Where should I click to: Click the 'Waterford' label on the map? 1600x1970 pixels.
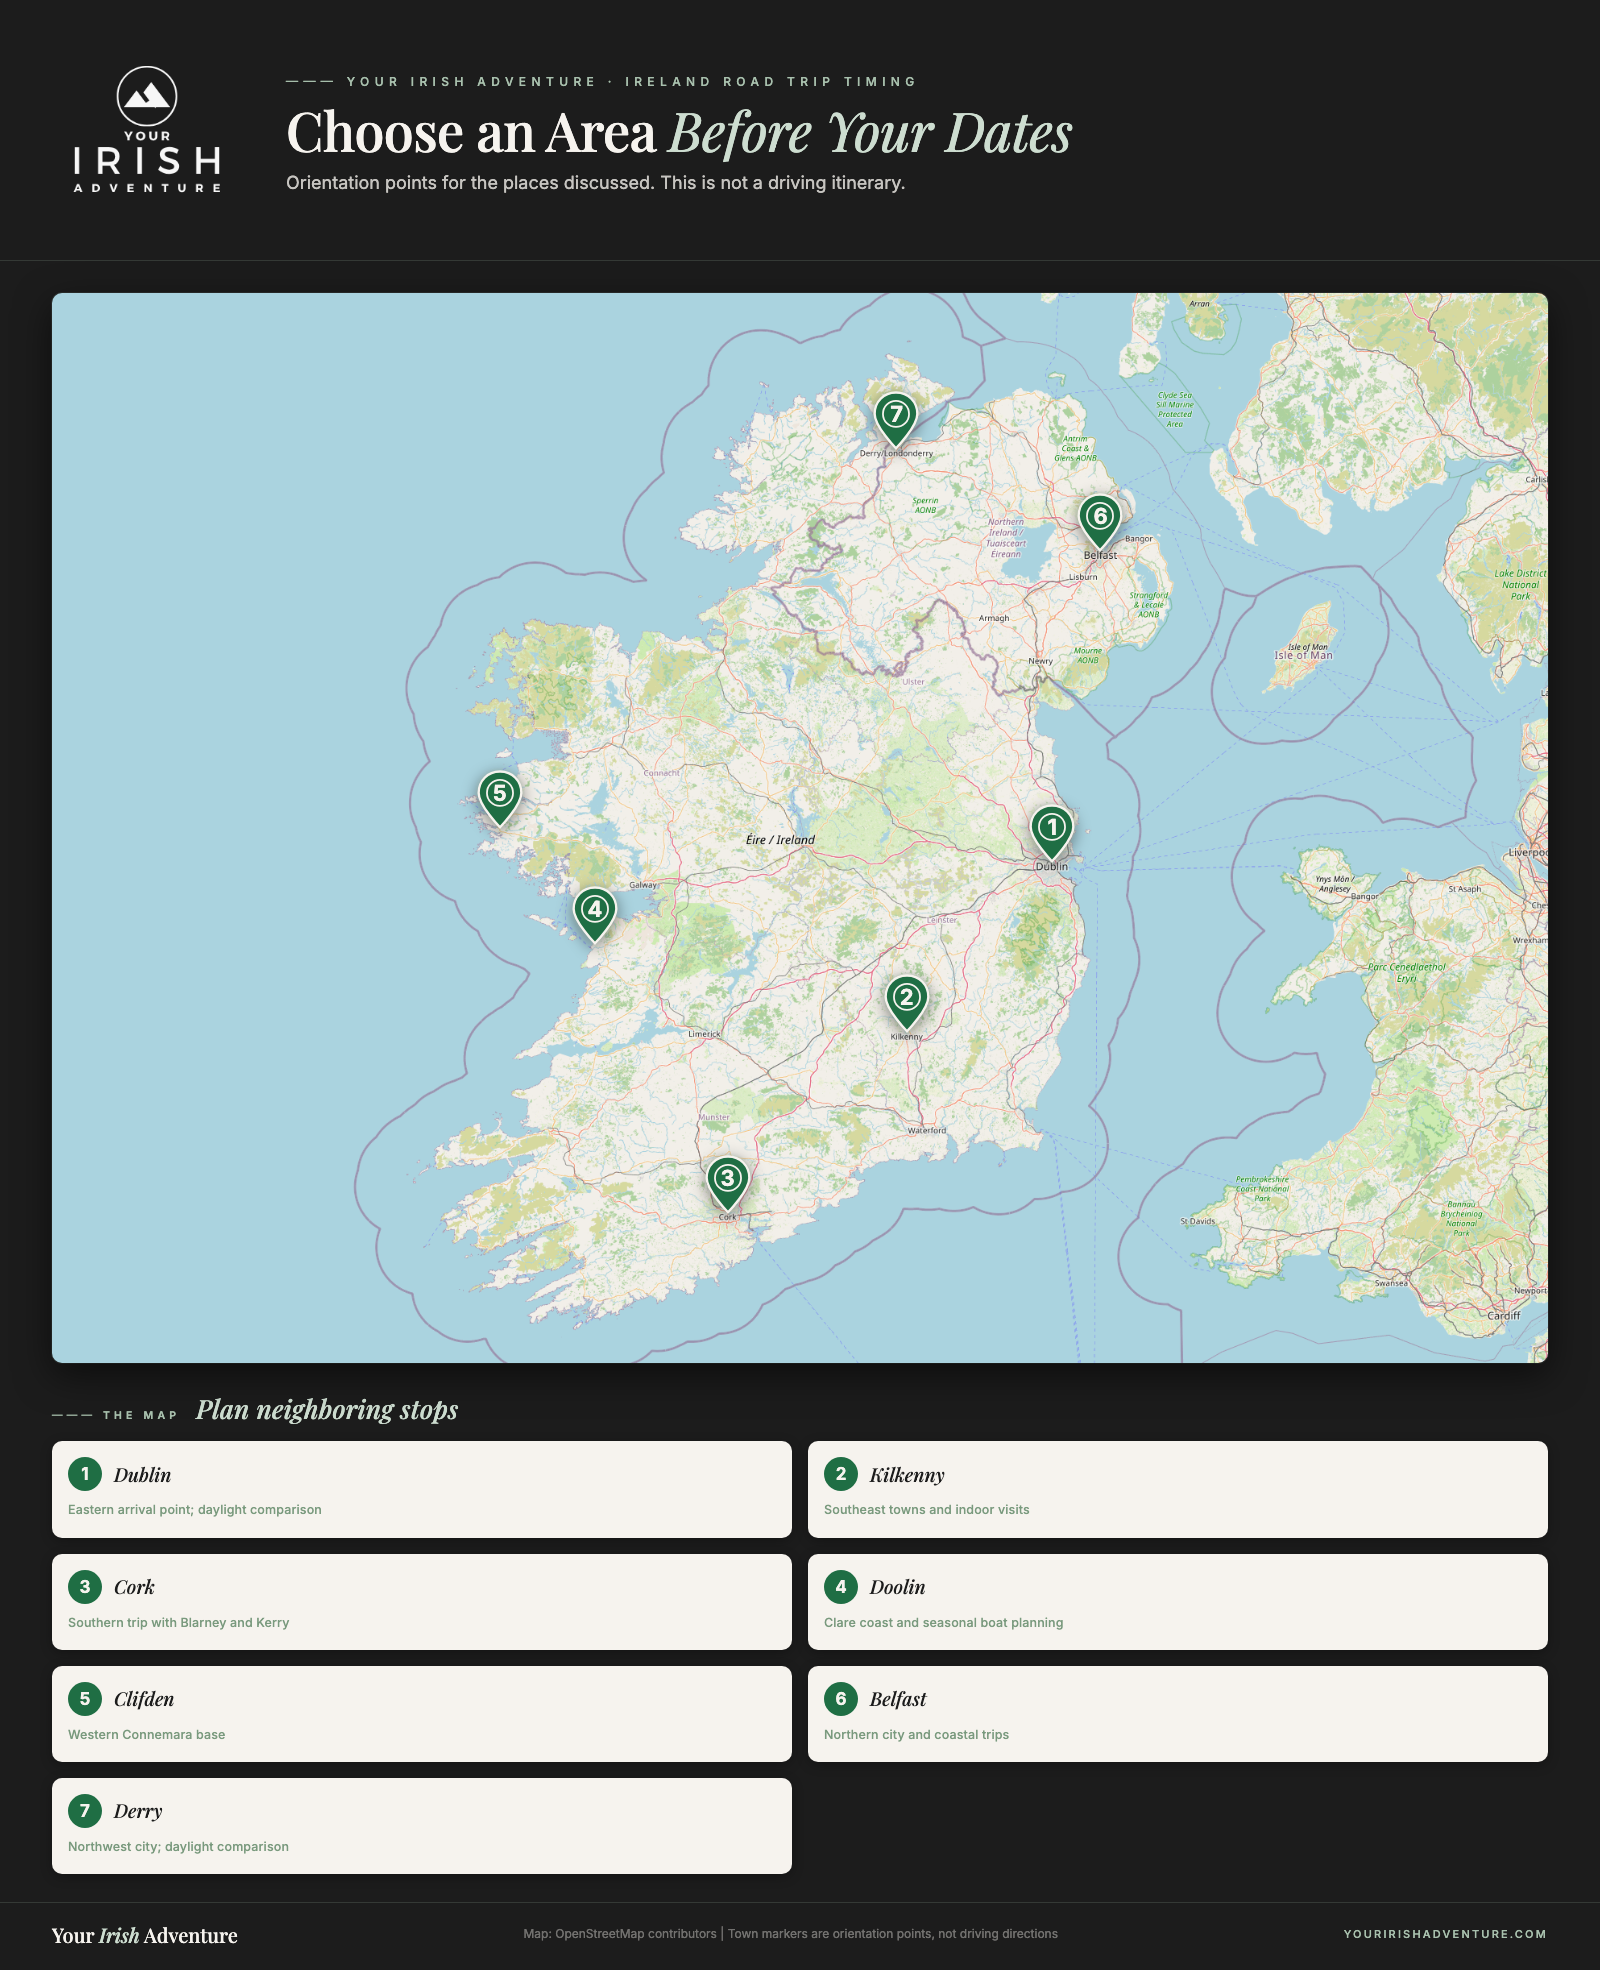point(926,1130)
